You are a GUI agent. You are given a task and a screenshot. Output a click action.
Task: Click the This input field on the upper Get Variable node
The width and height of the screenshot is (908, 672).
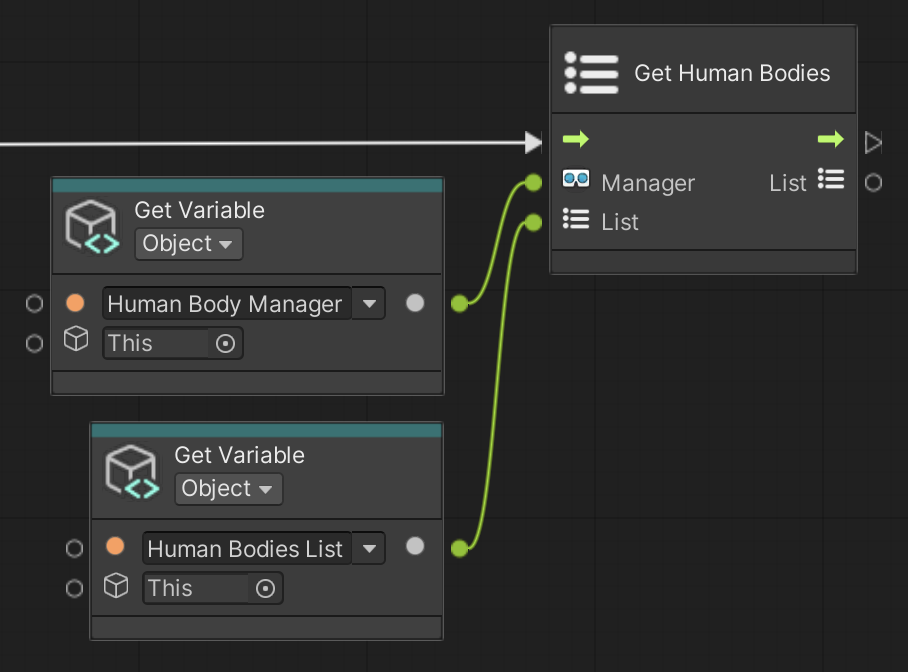click(x=160, y=343)
